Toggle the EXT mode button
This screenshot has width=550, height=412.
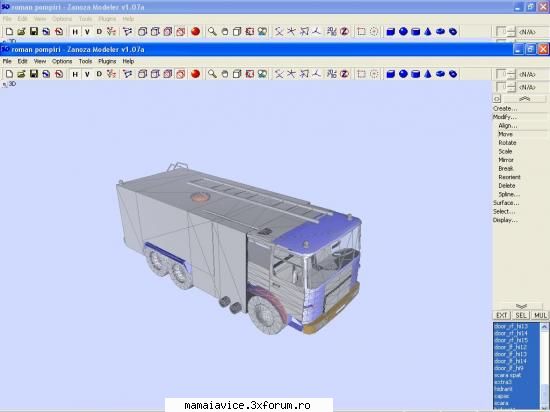click(x=502, y=315)
